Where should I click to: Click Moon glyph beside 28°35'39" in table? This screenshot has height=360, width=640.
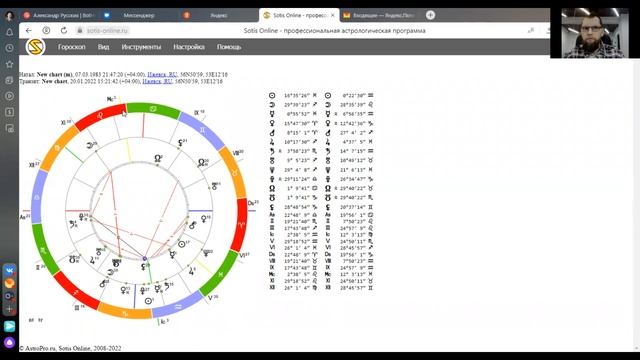point(328,105)
